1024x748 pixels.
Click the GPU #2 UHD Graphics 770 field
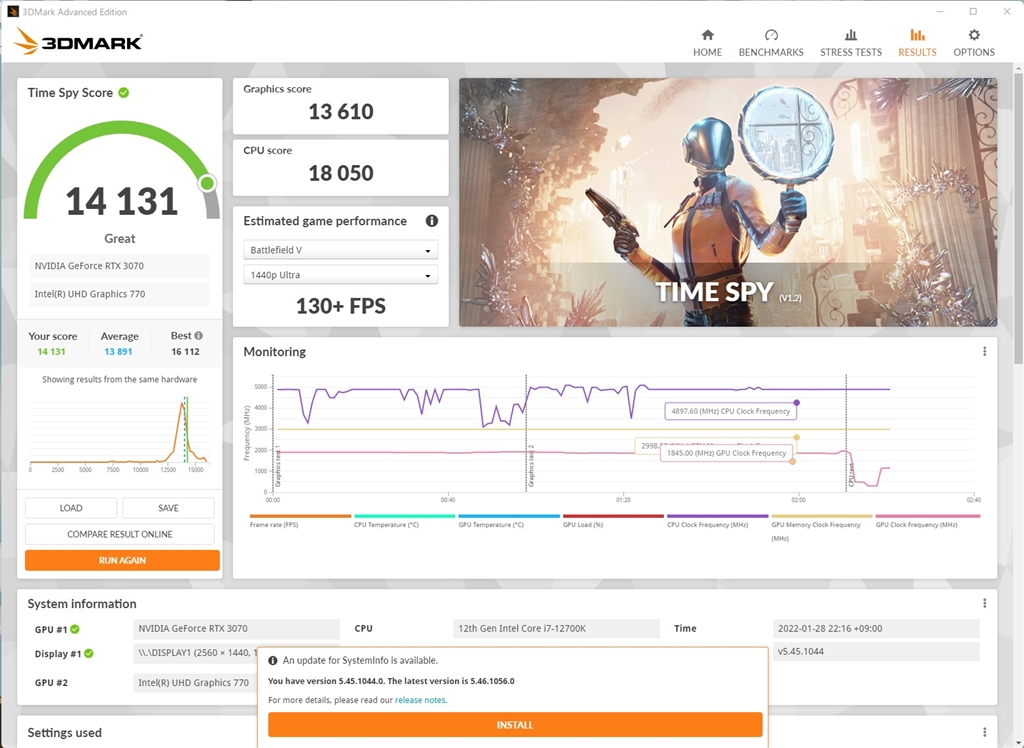pyautogui.click(x=195, y=683)
